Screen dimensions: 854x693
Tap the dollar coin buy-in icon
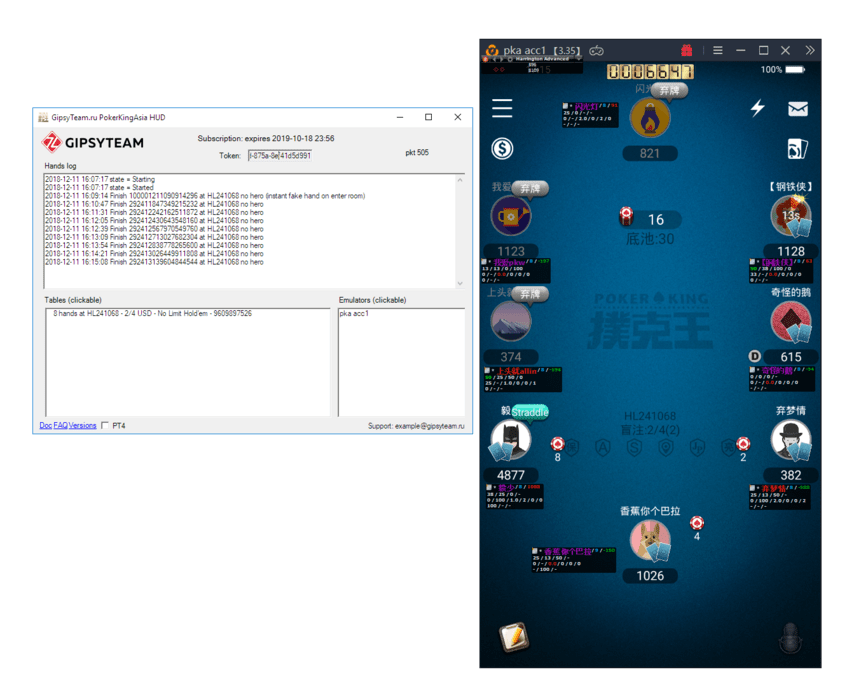click(502, 148)
